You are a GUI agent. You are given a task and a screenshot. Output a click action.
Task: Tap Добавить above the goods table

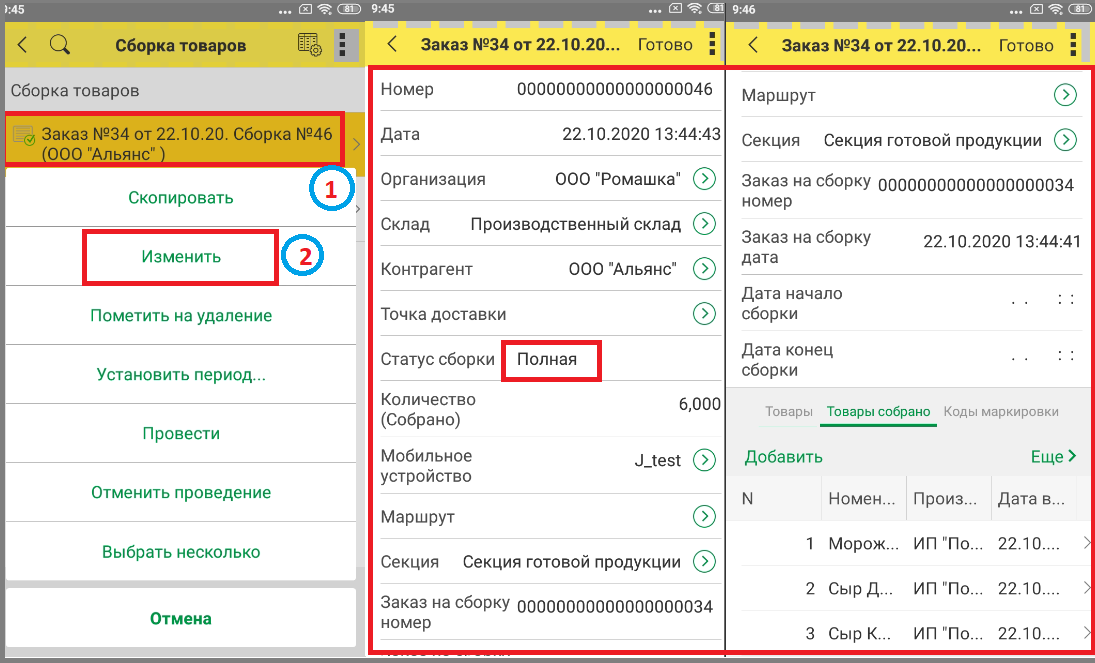(784, 457)
